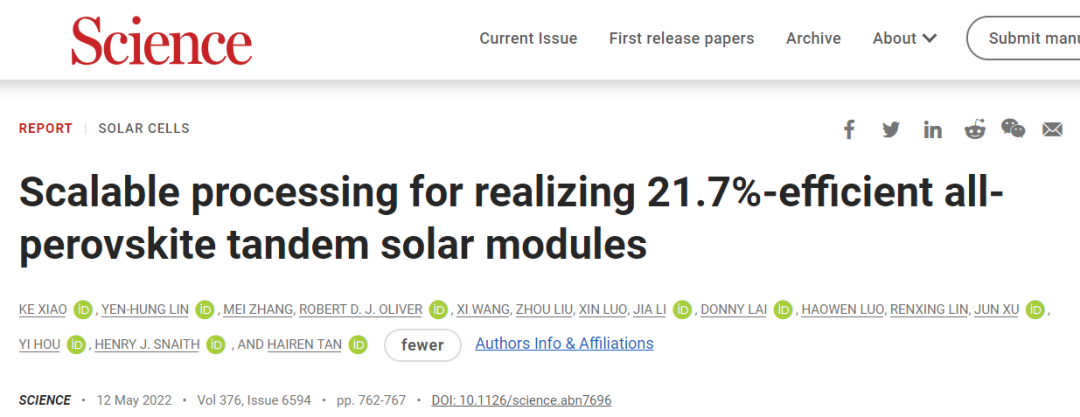Image resolution: width=1080 pixels, height=417 pixels.
Task: Collapse author list with fewer button
Action: tap(422, 345)
